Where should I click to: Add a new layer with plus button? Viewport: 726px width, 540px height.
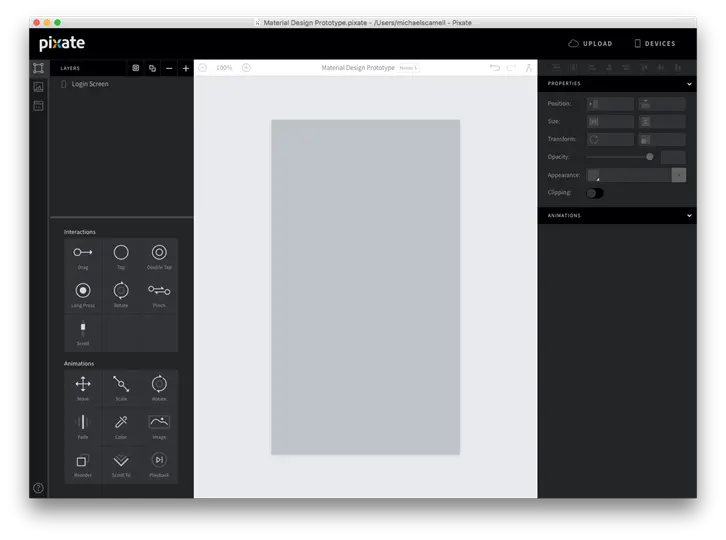coord(186,68)
